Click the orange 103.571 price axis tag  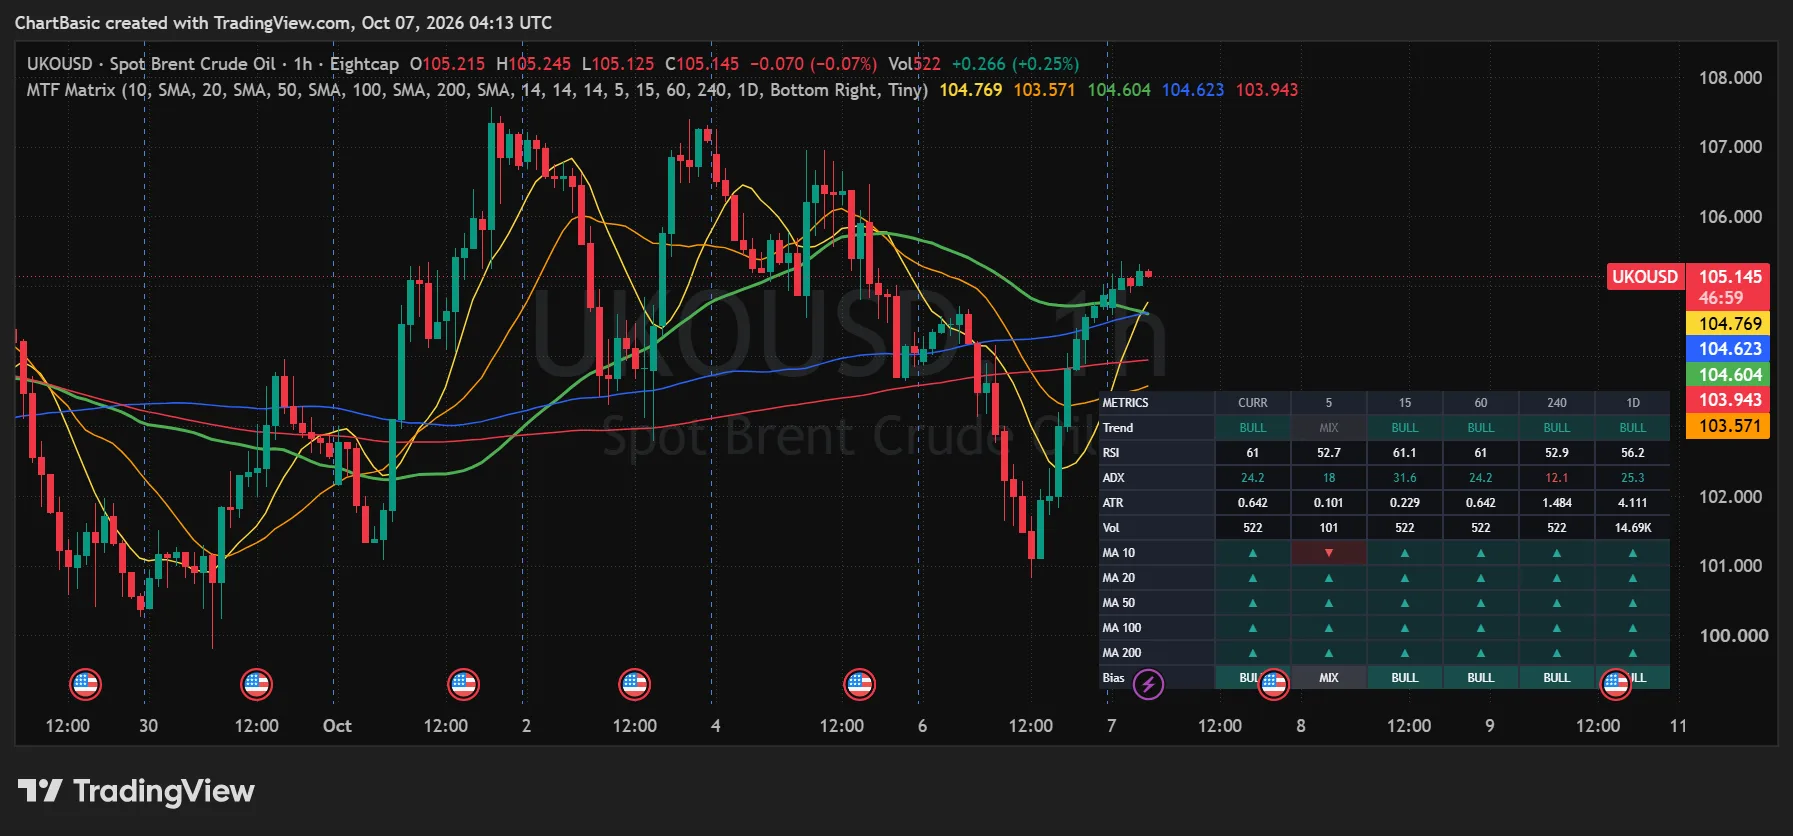click(1729, 426)
